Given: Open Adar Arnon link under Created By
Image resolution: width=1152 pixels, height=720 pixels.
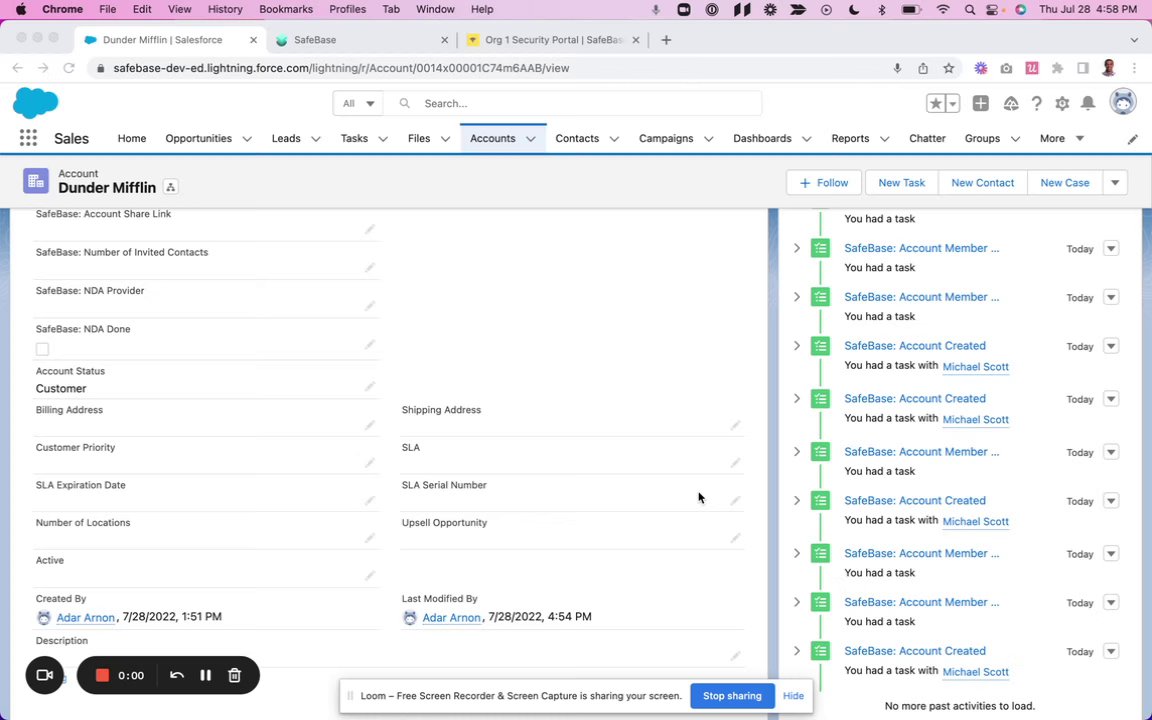Looking at the screenshot, I should (85, 618).
